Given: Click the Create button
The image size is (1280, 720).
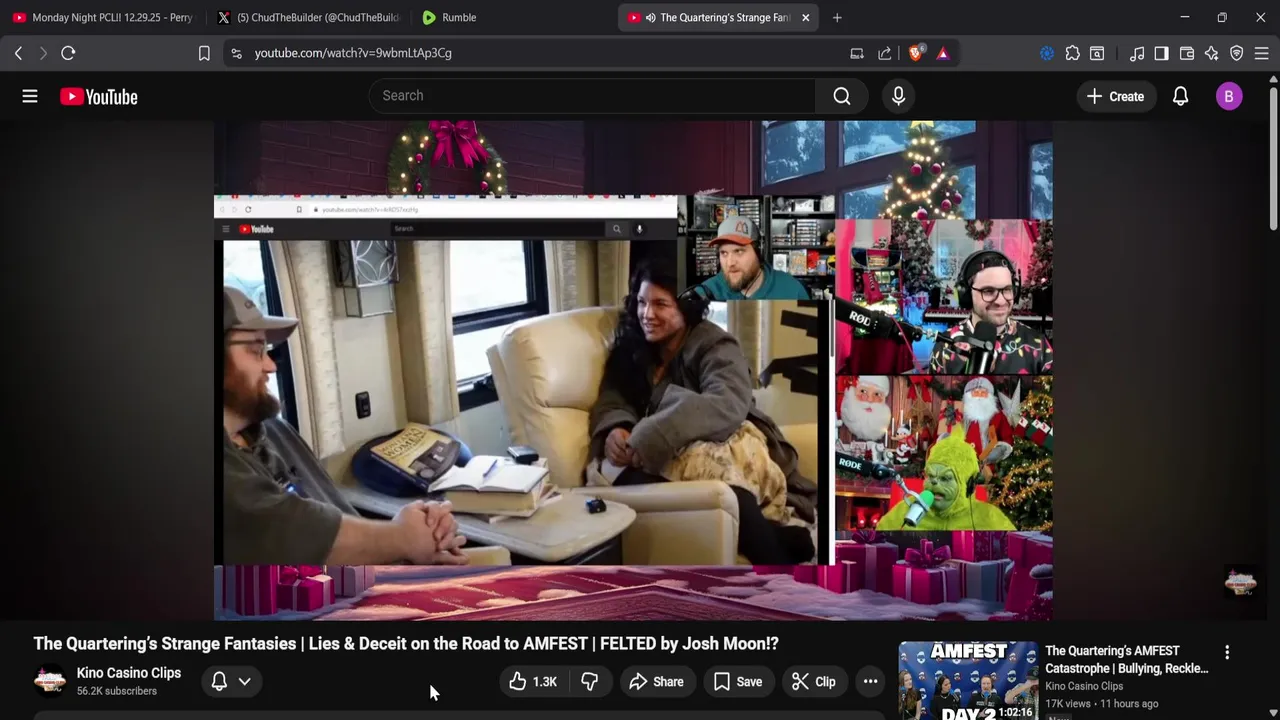Looking at the screenshot, I should pos(1115,96).
